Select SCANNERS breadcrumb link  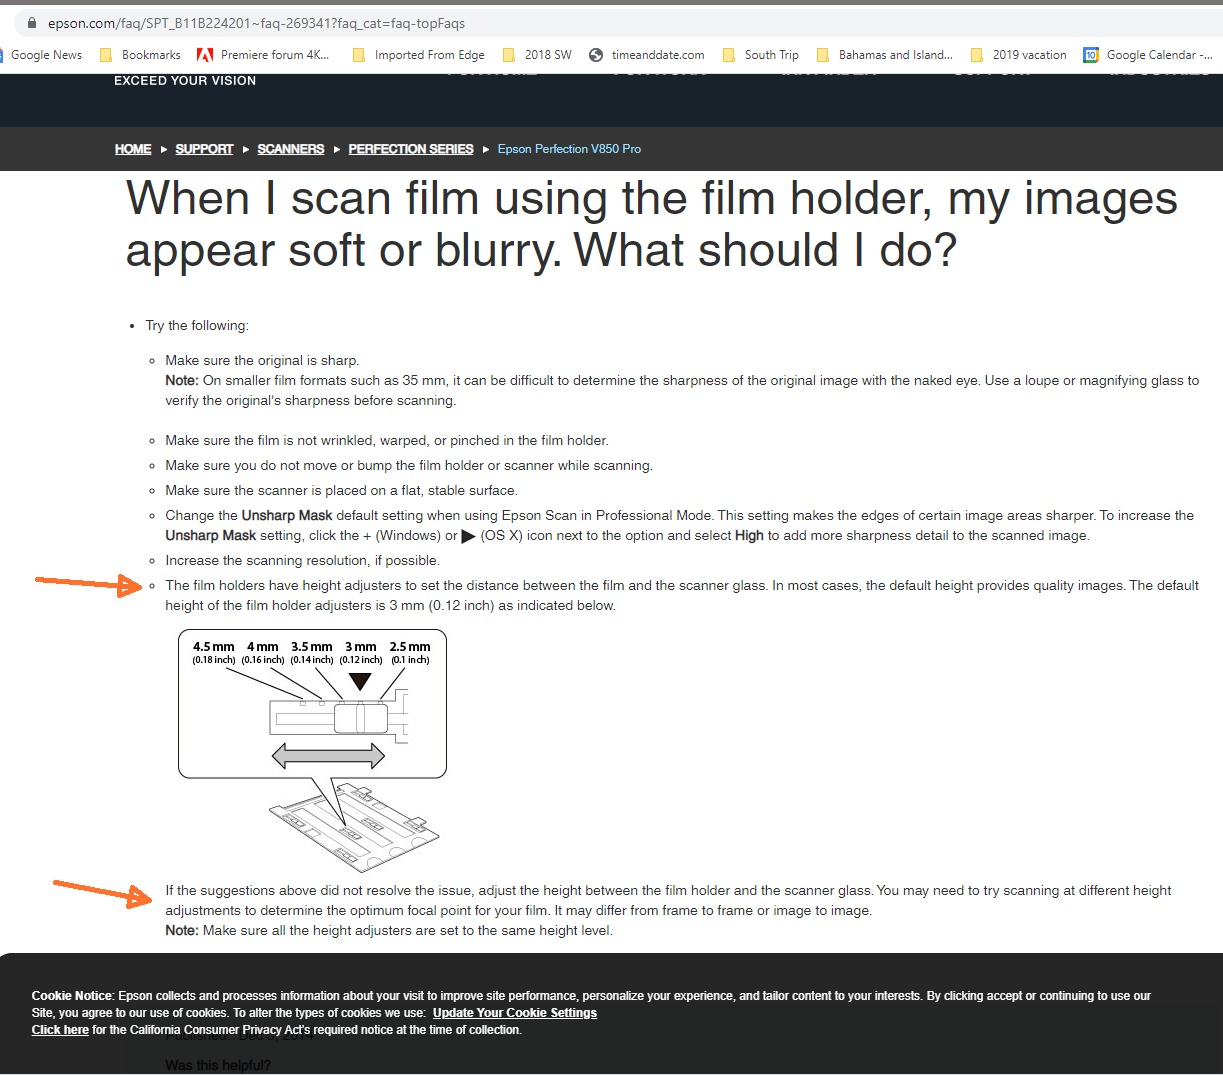(290, 149)
